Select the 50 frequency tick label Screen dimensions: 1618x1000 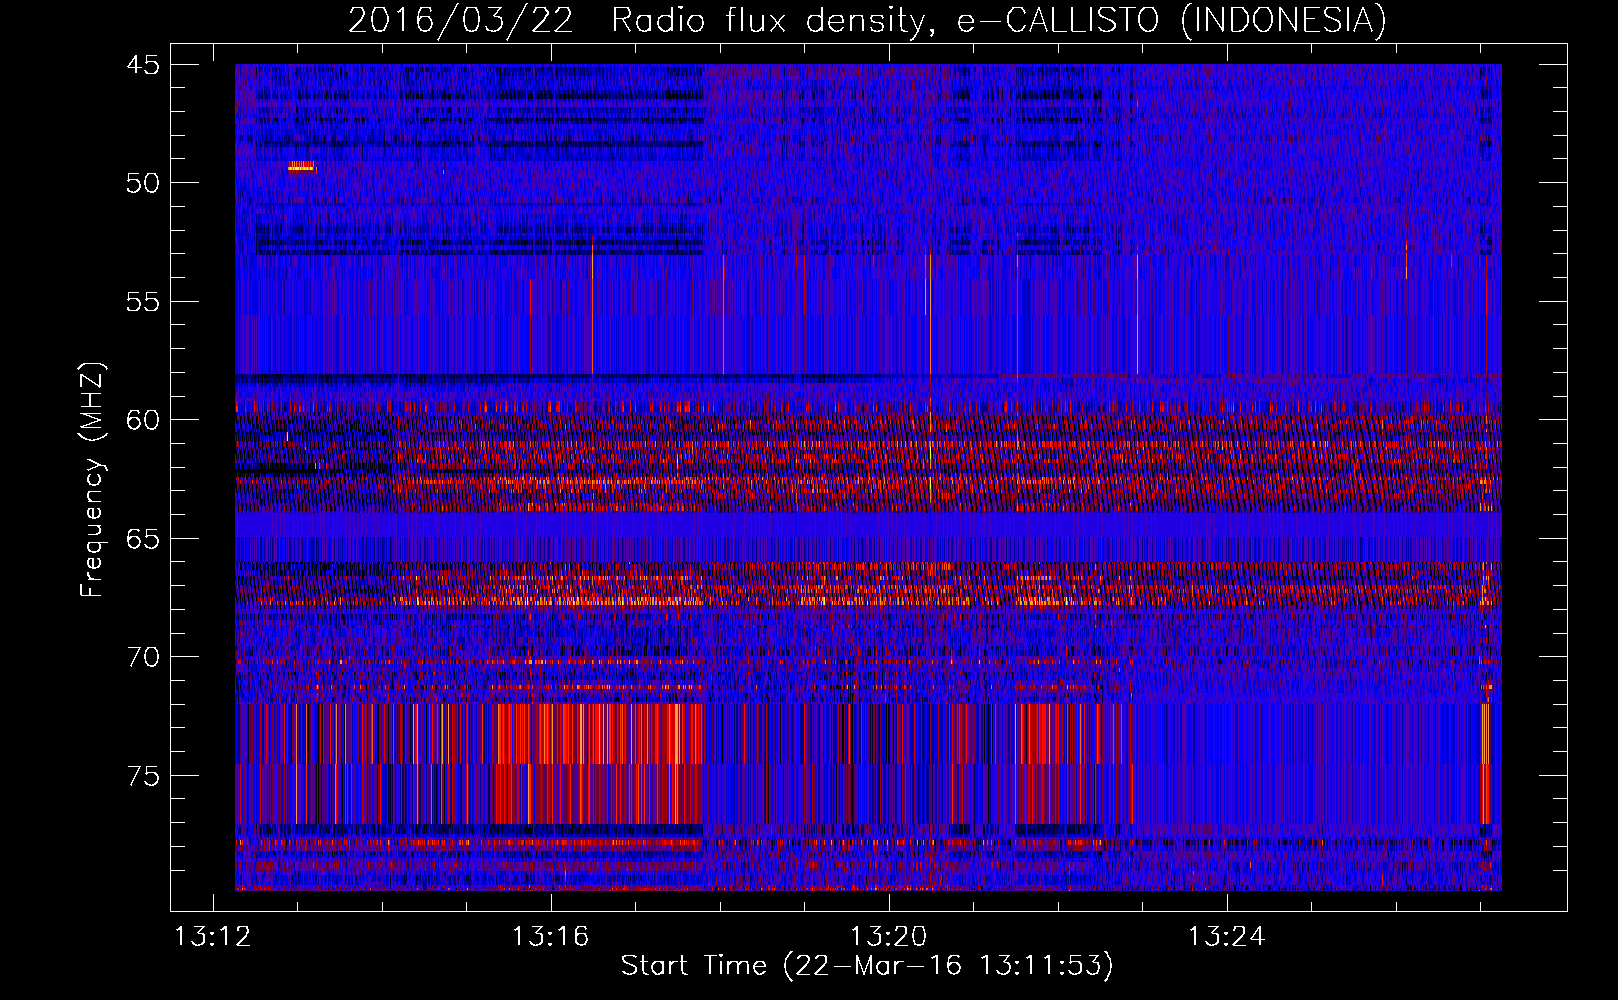pyautogui.click(x=142, y=183)
